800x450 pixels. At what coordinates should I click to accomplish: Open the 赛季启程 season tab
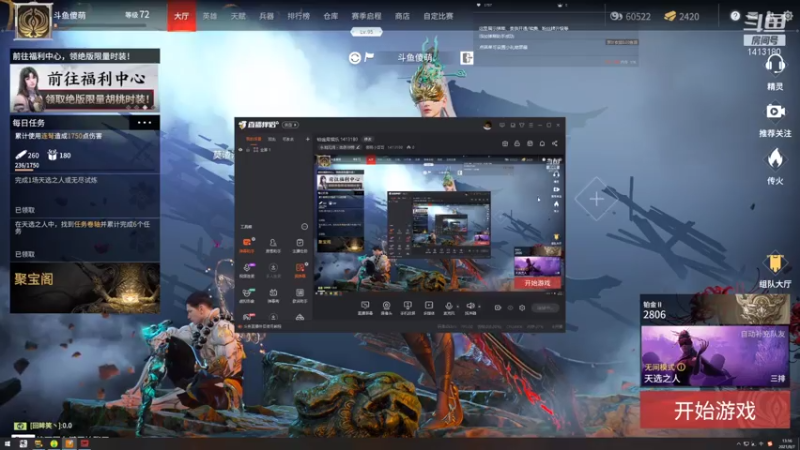[366, 16]
